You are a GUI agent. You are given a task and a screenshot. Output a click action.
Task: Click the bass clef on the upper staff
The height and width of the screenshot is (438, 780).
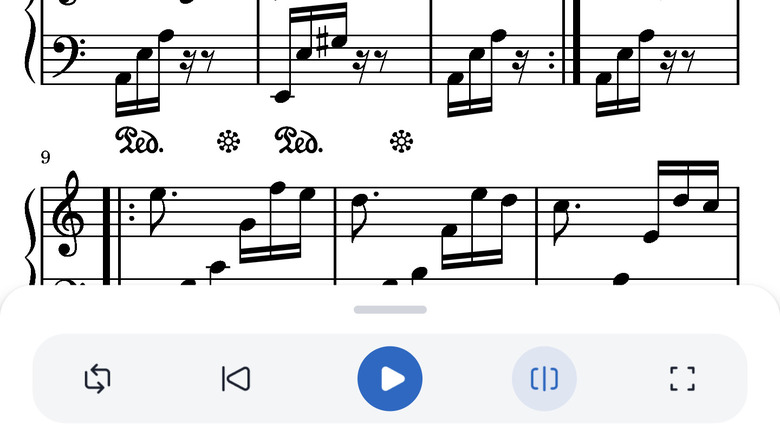(x=69, y=57)
